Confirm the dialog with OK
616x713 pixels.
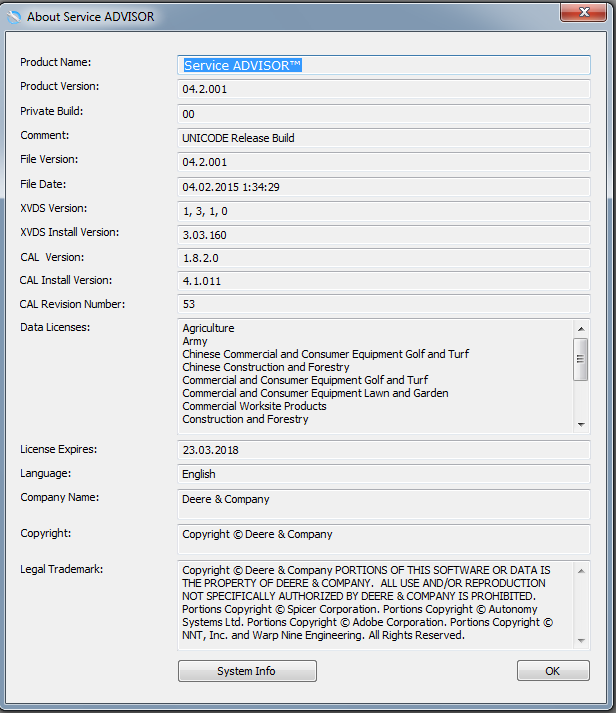pos(553,671)
